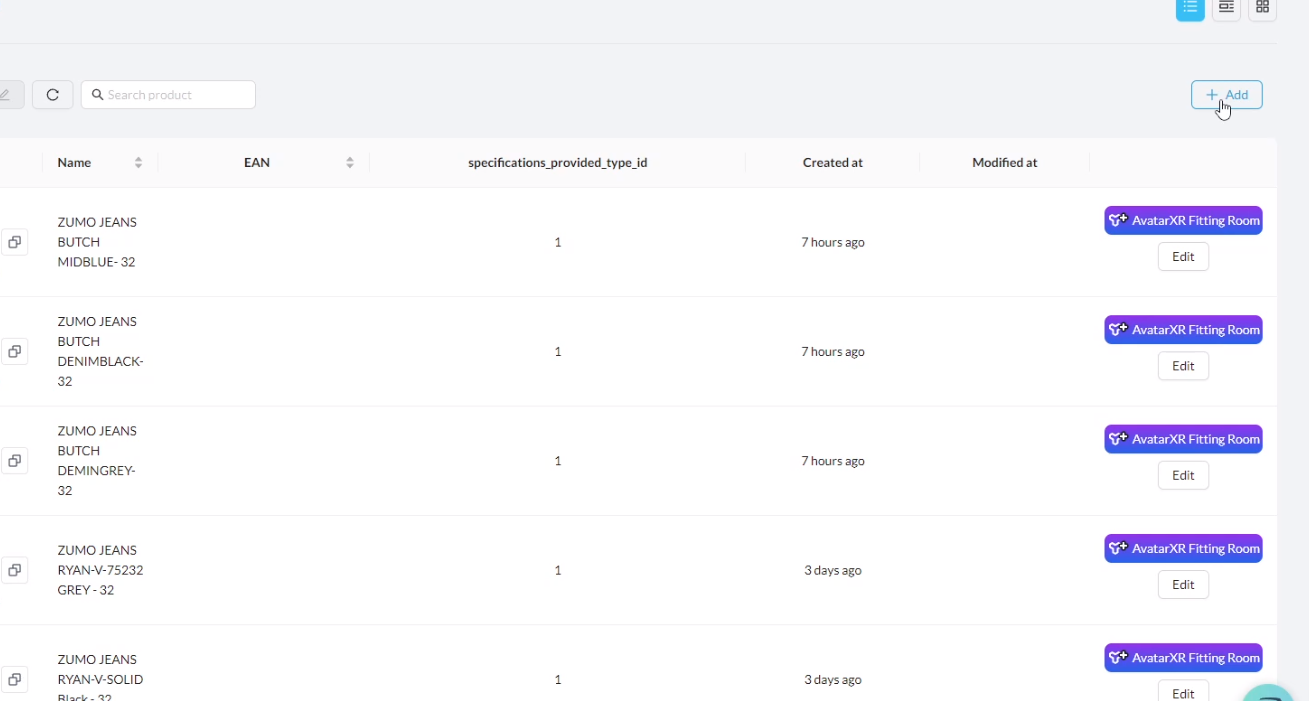
Task: Duplicate the BUTCH DEMINGREY- 32 product
Action: coord(14,461)
